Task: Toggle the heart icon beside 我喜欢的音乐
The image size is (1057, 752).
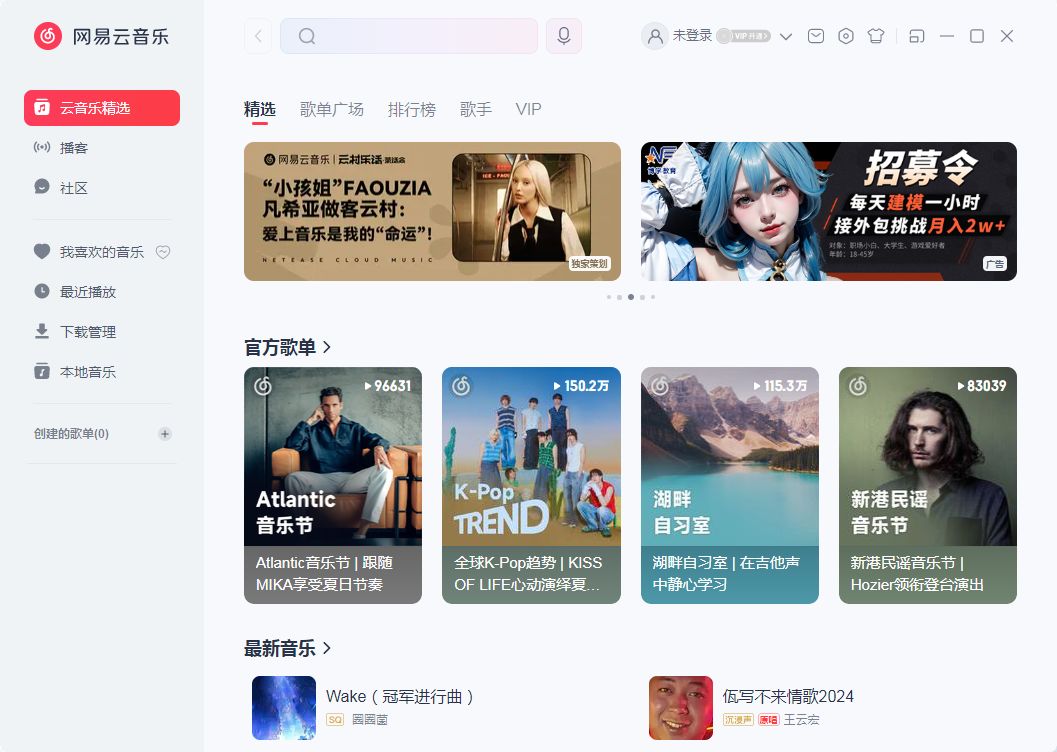Action: (x=163, y=251)
